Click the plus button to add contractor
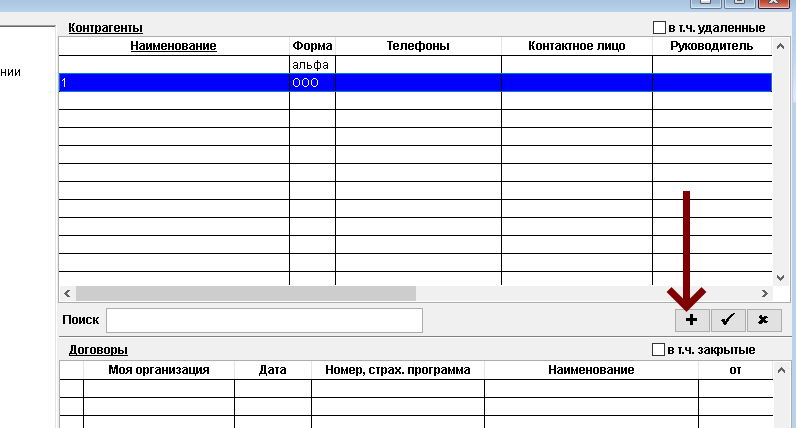Screen dimensions: 796x428 [x=691, y=320]
